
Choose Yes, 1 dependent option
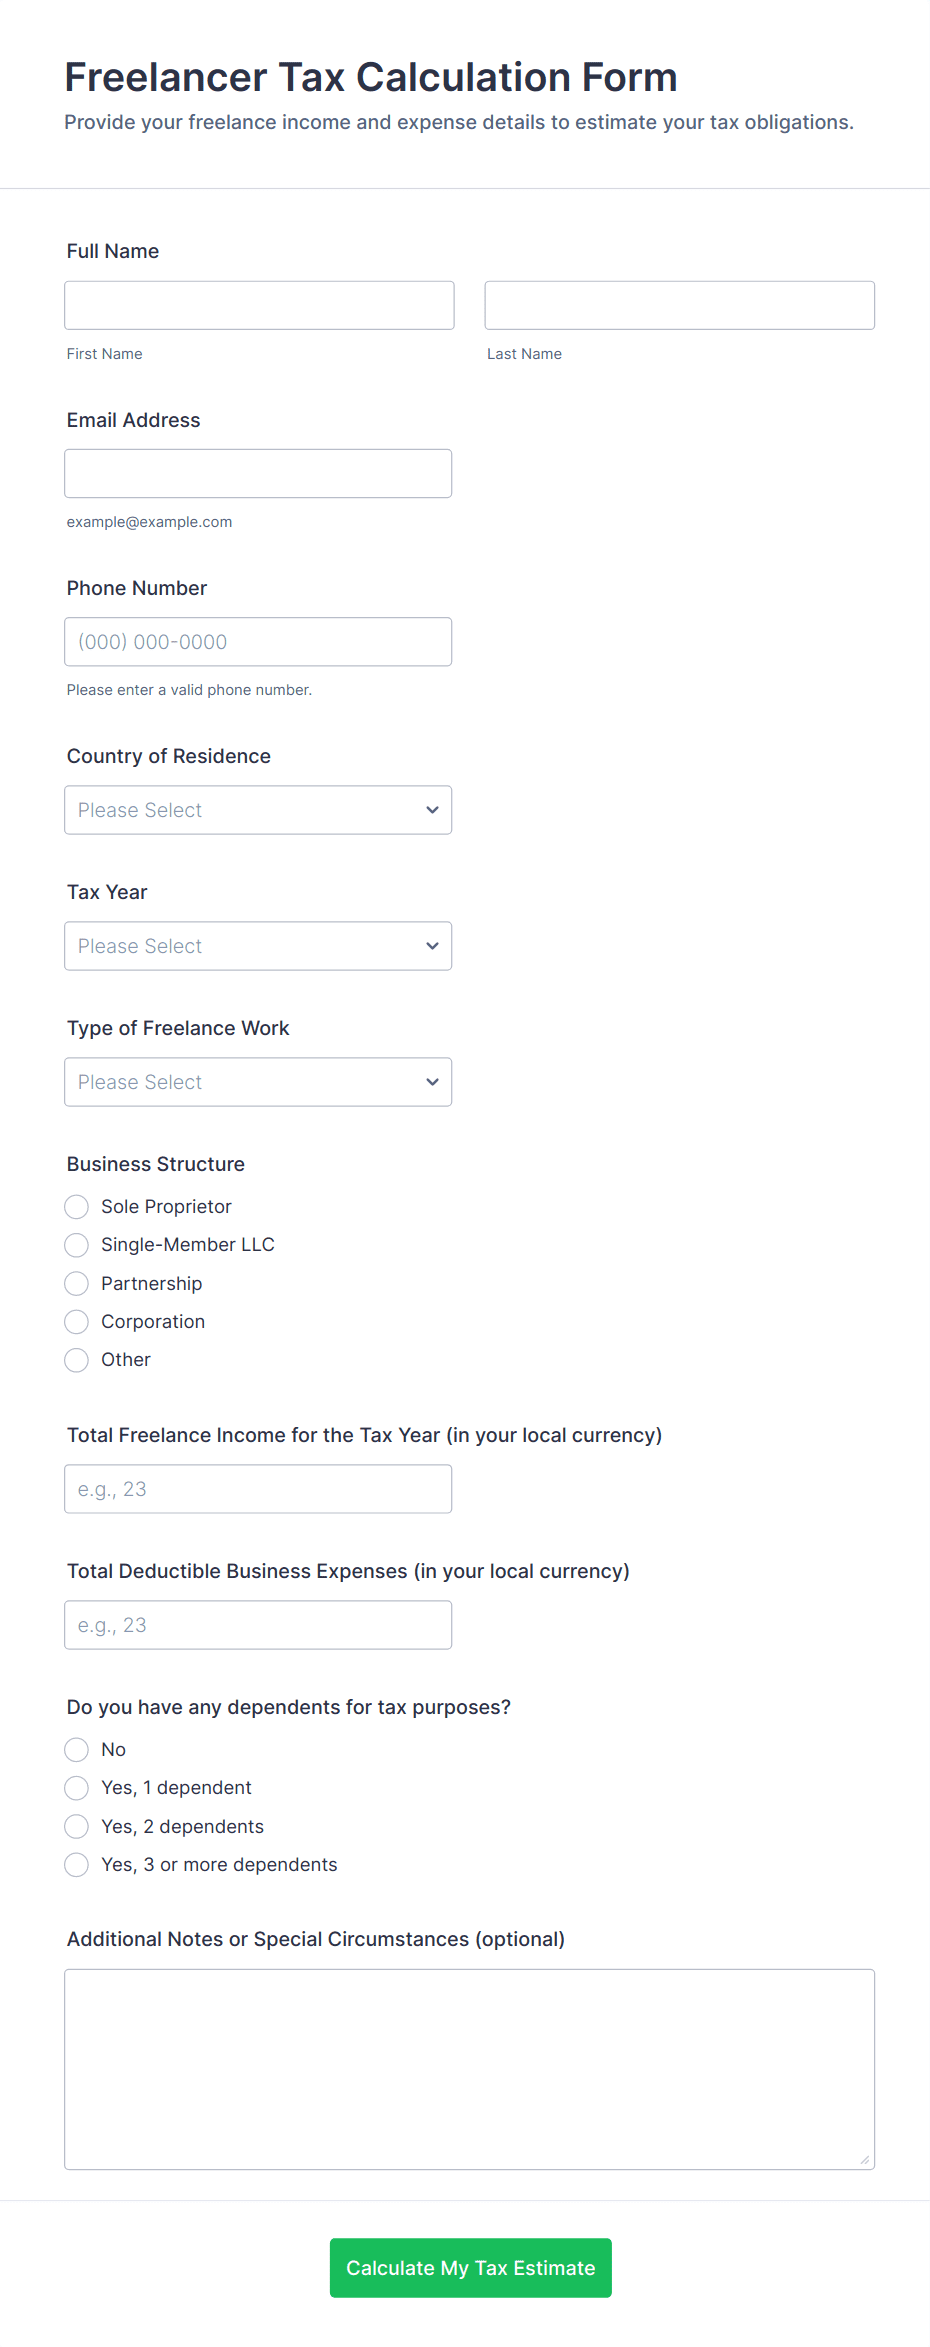tap(77, 1788)
